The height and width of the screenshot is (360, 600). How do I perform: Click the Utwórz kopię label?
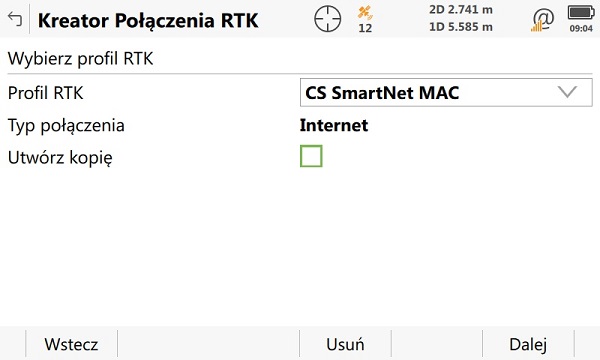[60, 158]
